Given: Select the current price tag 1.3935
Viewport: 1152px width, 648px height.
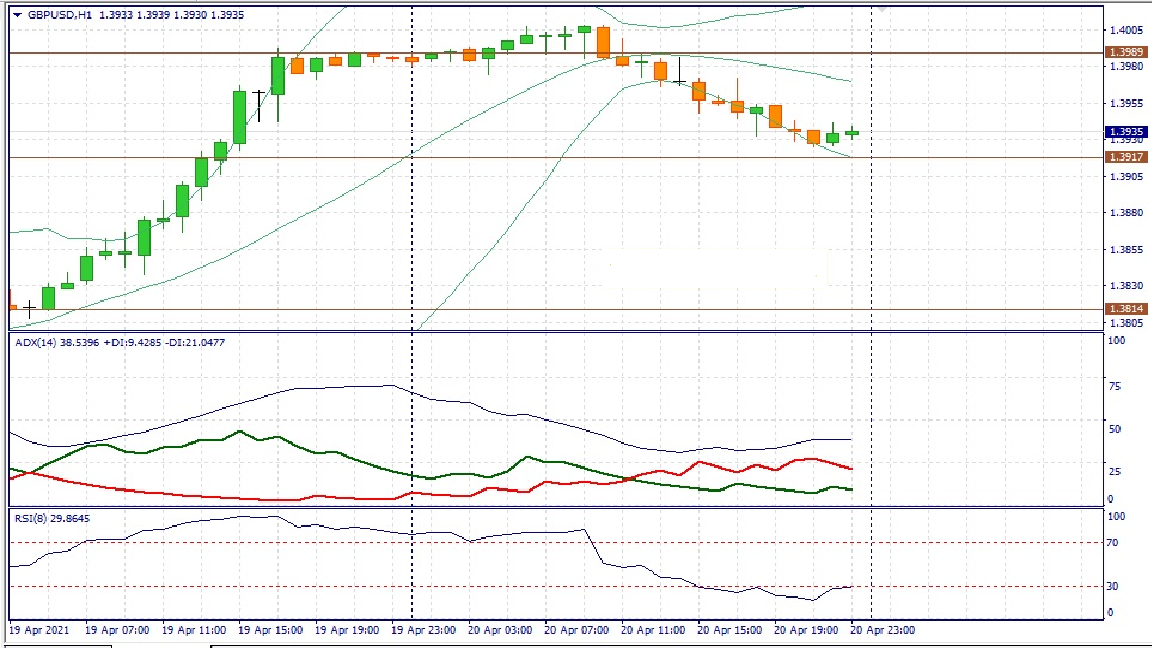Looking at the screenshot, I should pyautogui.click(x=1125, y=132).
